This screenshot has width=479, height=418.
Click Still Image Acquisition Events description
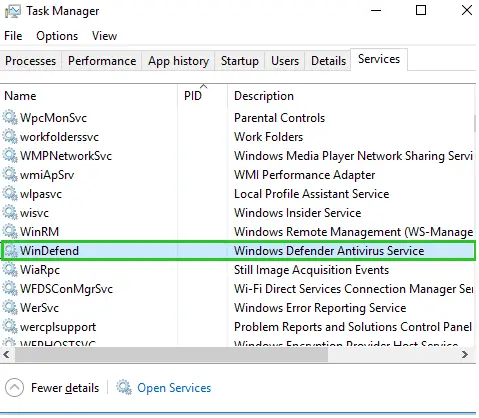point(311,270)
